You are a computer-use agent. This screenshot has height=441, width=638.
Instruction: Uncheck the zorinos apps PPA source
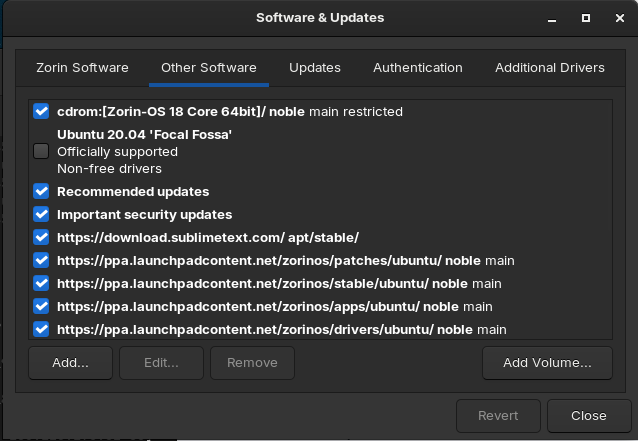(41, 306)
